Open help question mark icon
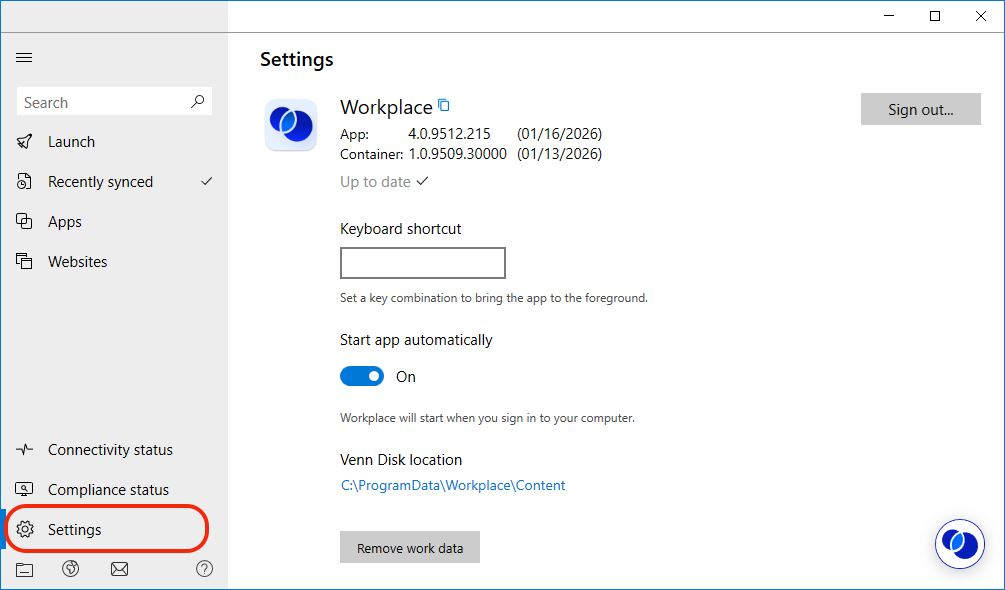This screenshot has height=590, width=1005. click(204, 569)
